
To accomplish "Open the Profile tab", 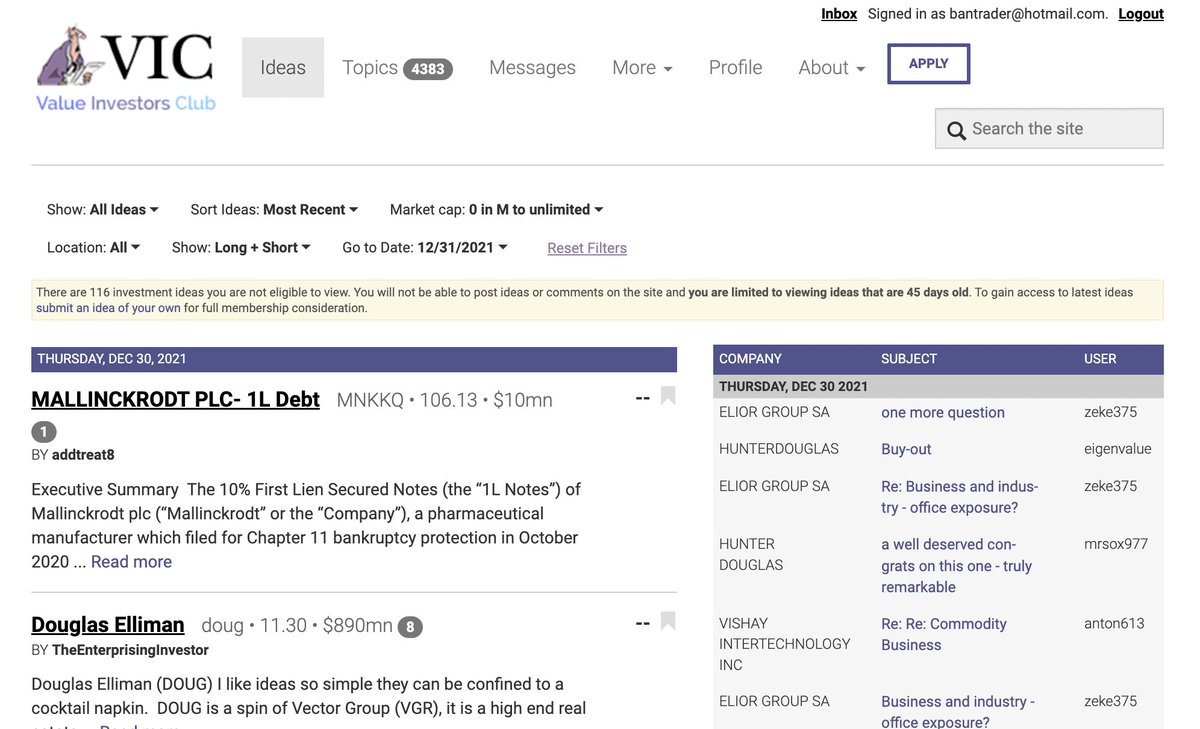I will point(735,67).
